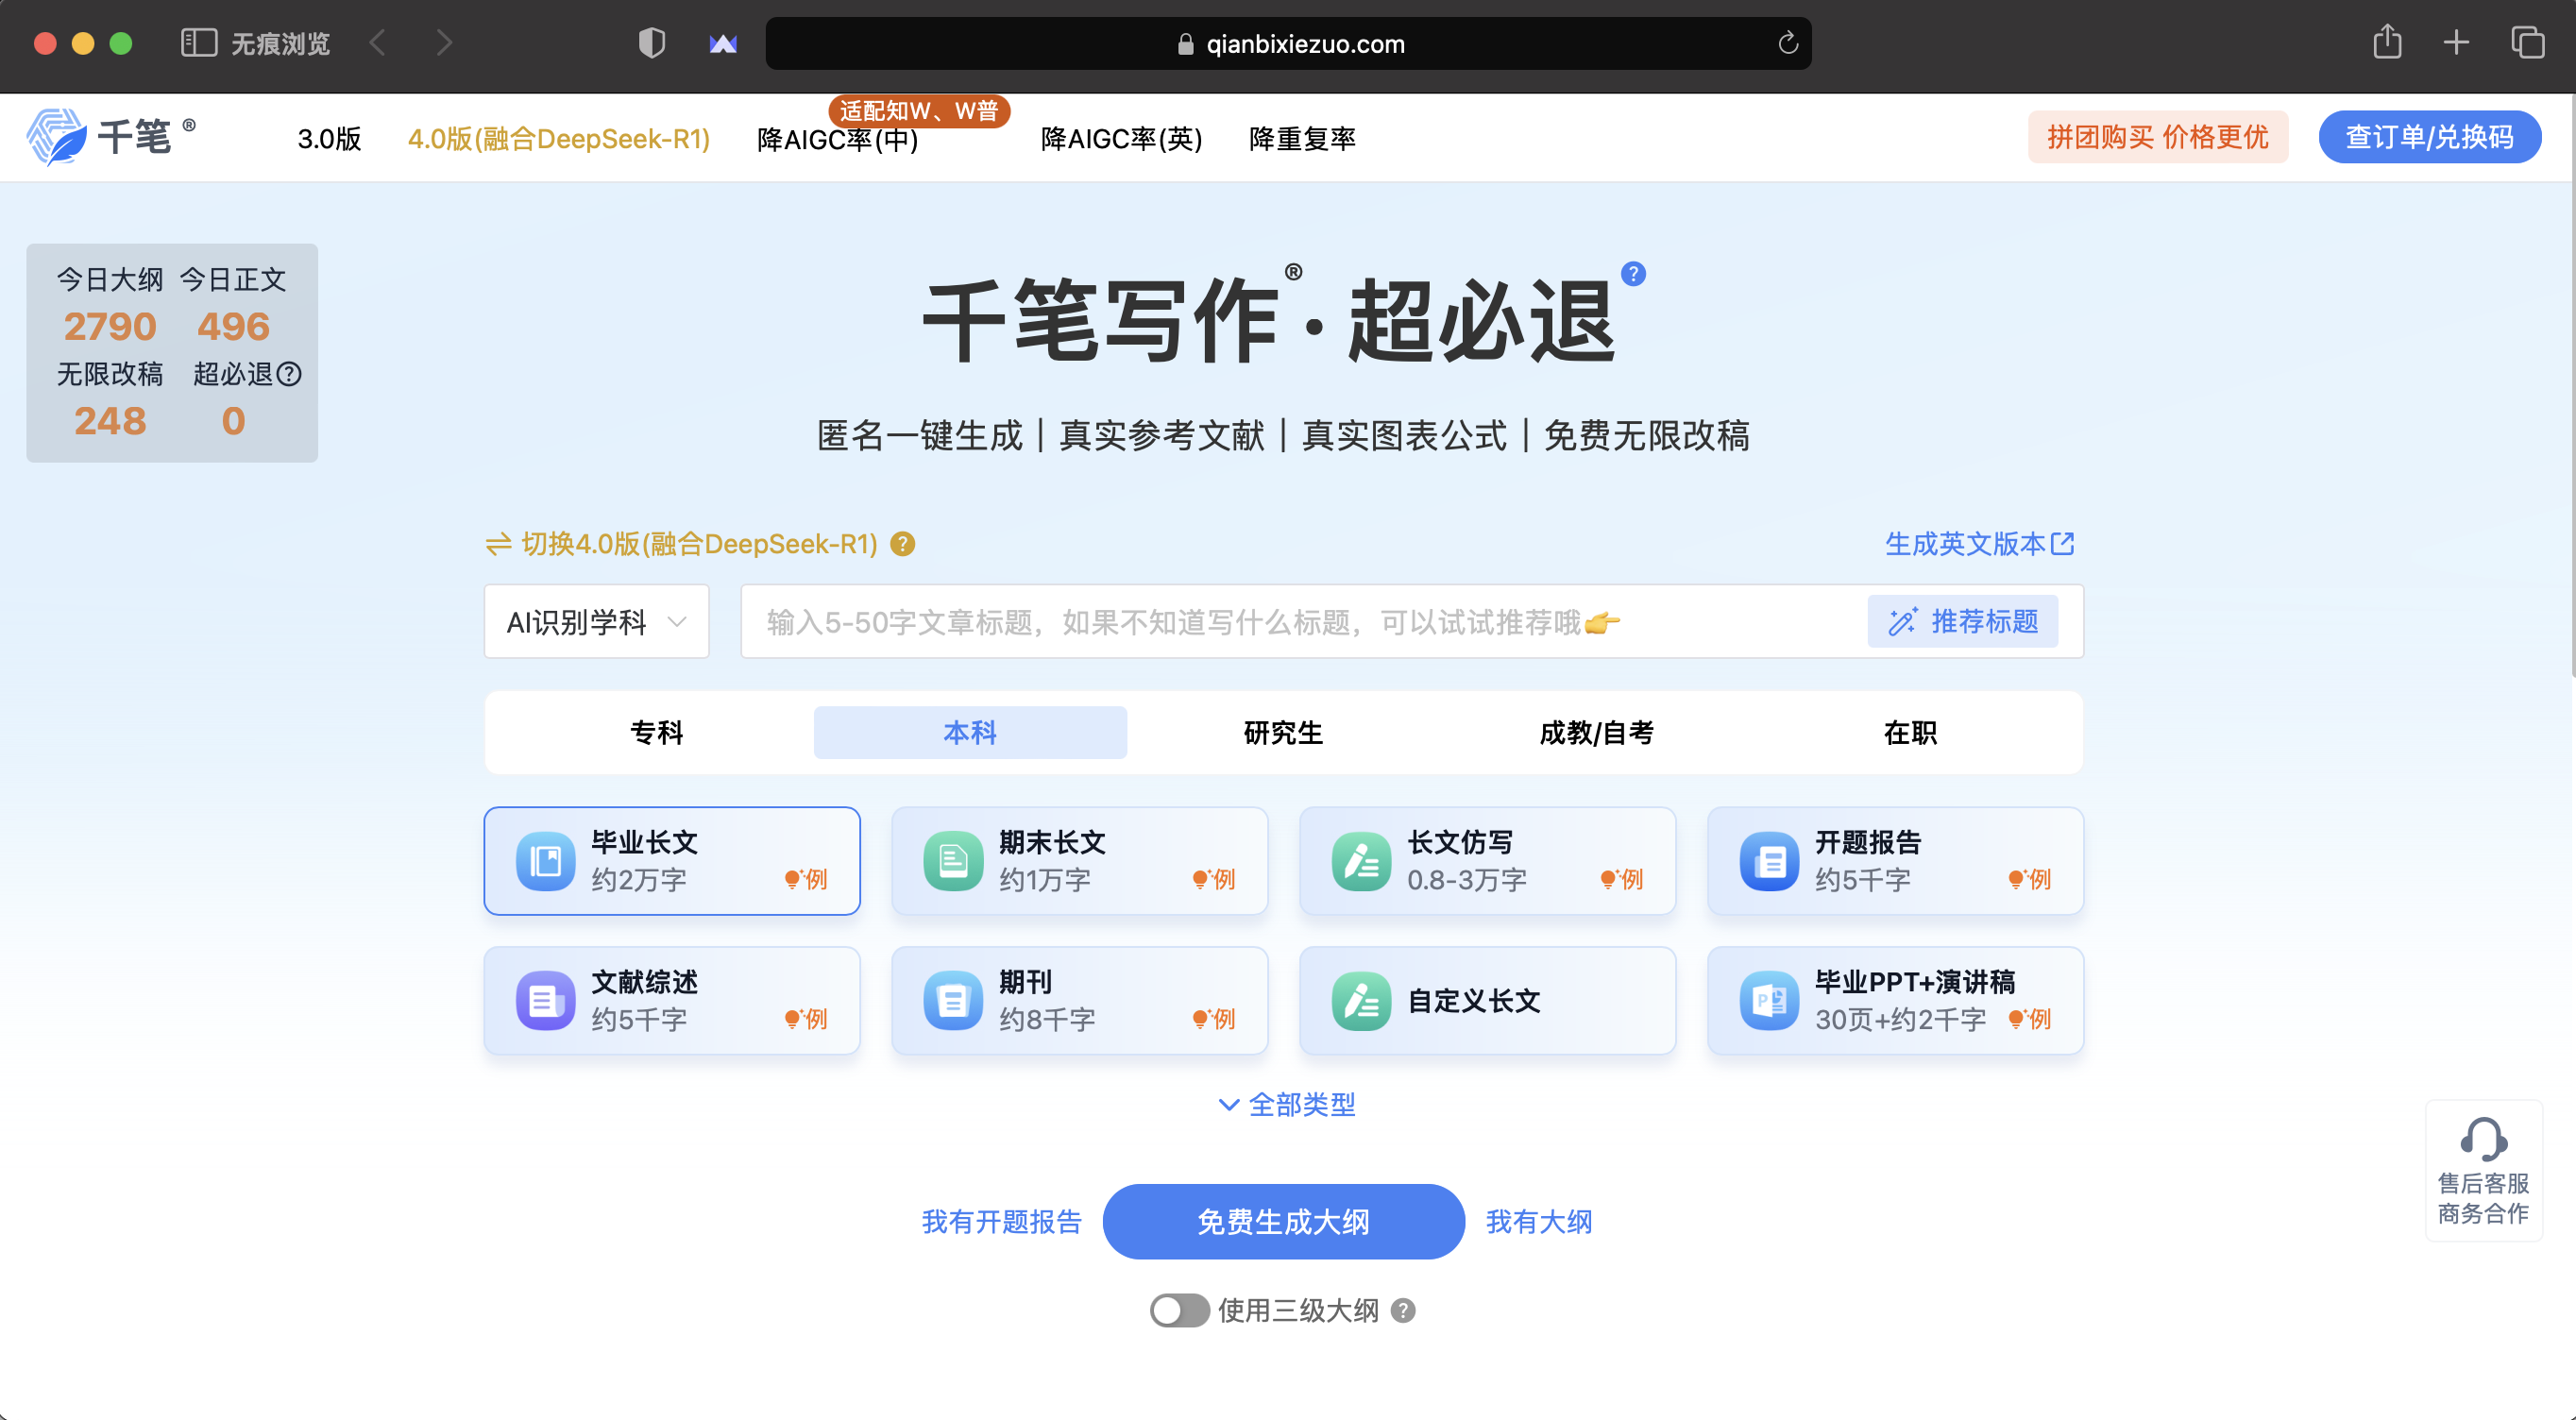Open 降重复率 in the nav bar
This screenshot has width=2576, height=1420.
pos(1303,139)
